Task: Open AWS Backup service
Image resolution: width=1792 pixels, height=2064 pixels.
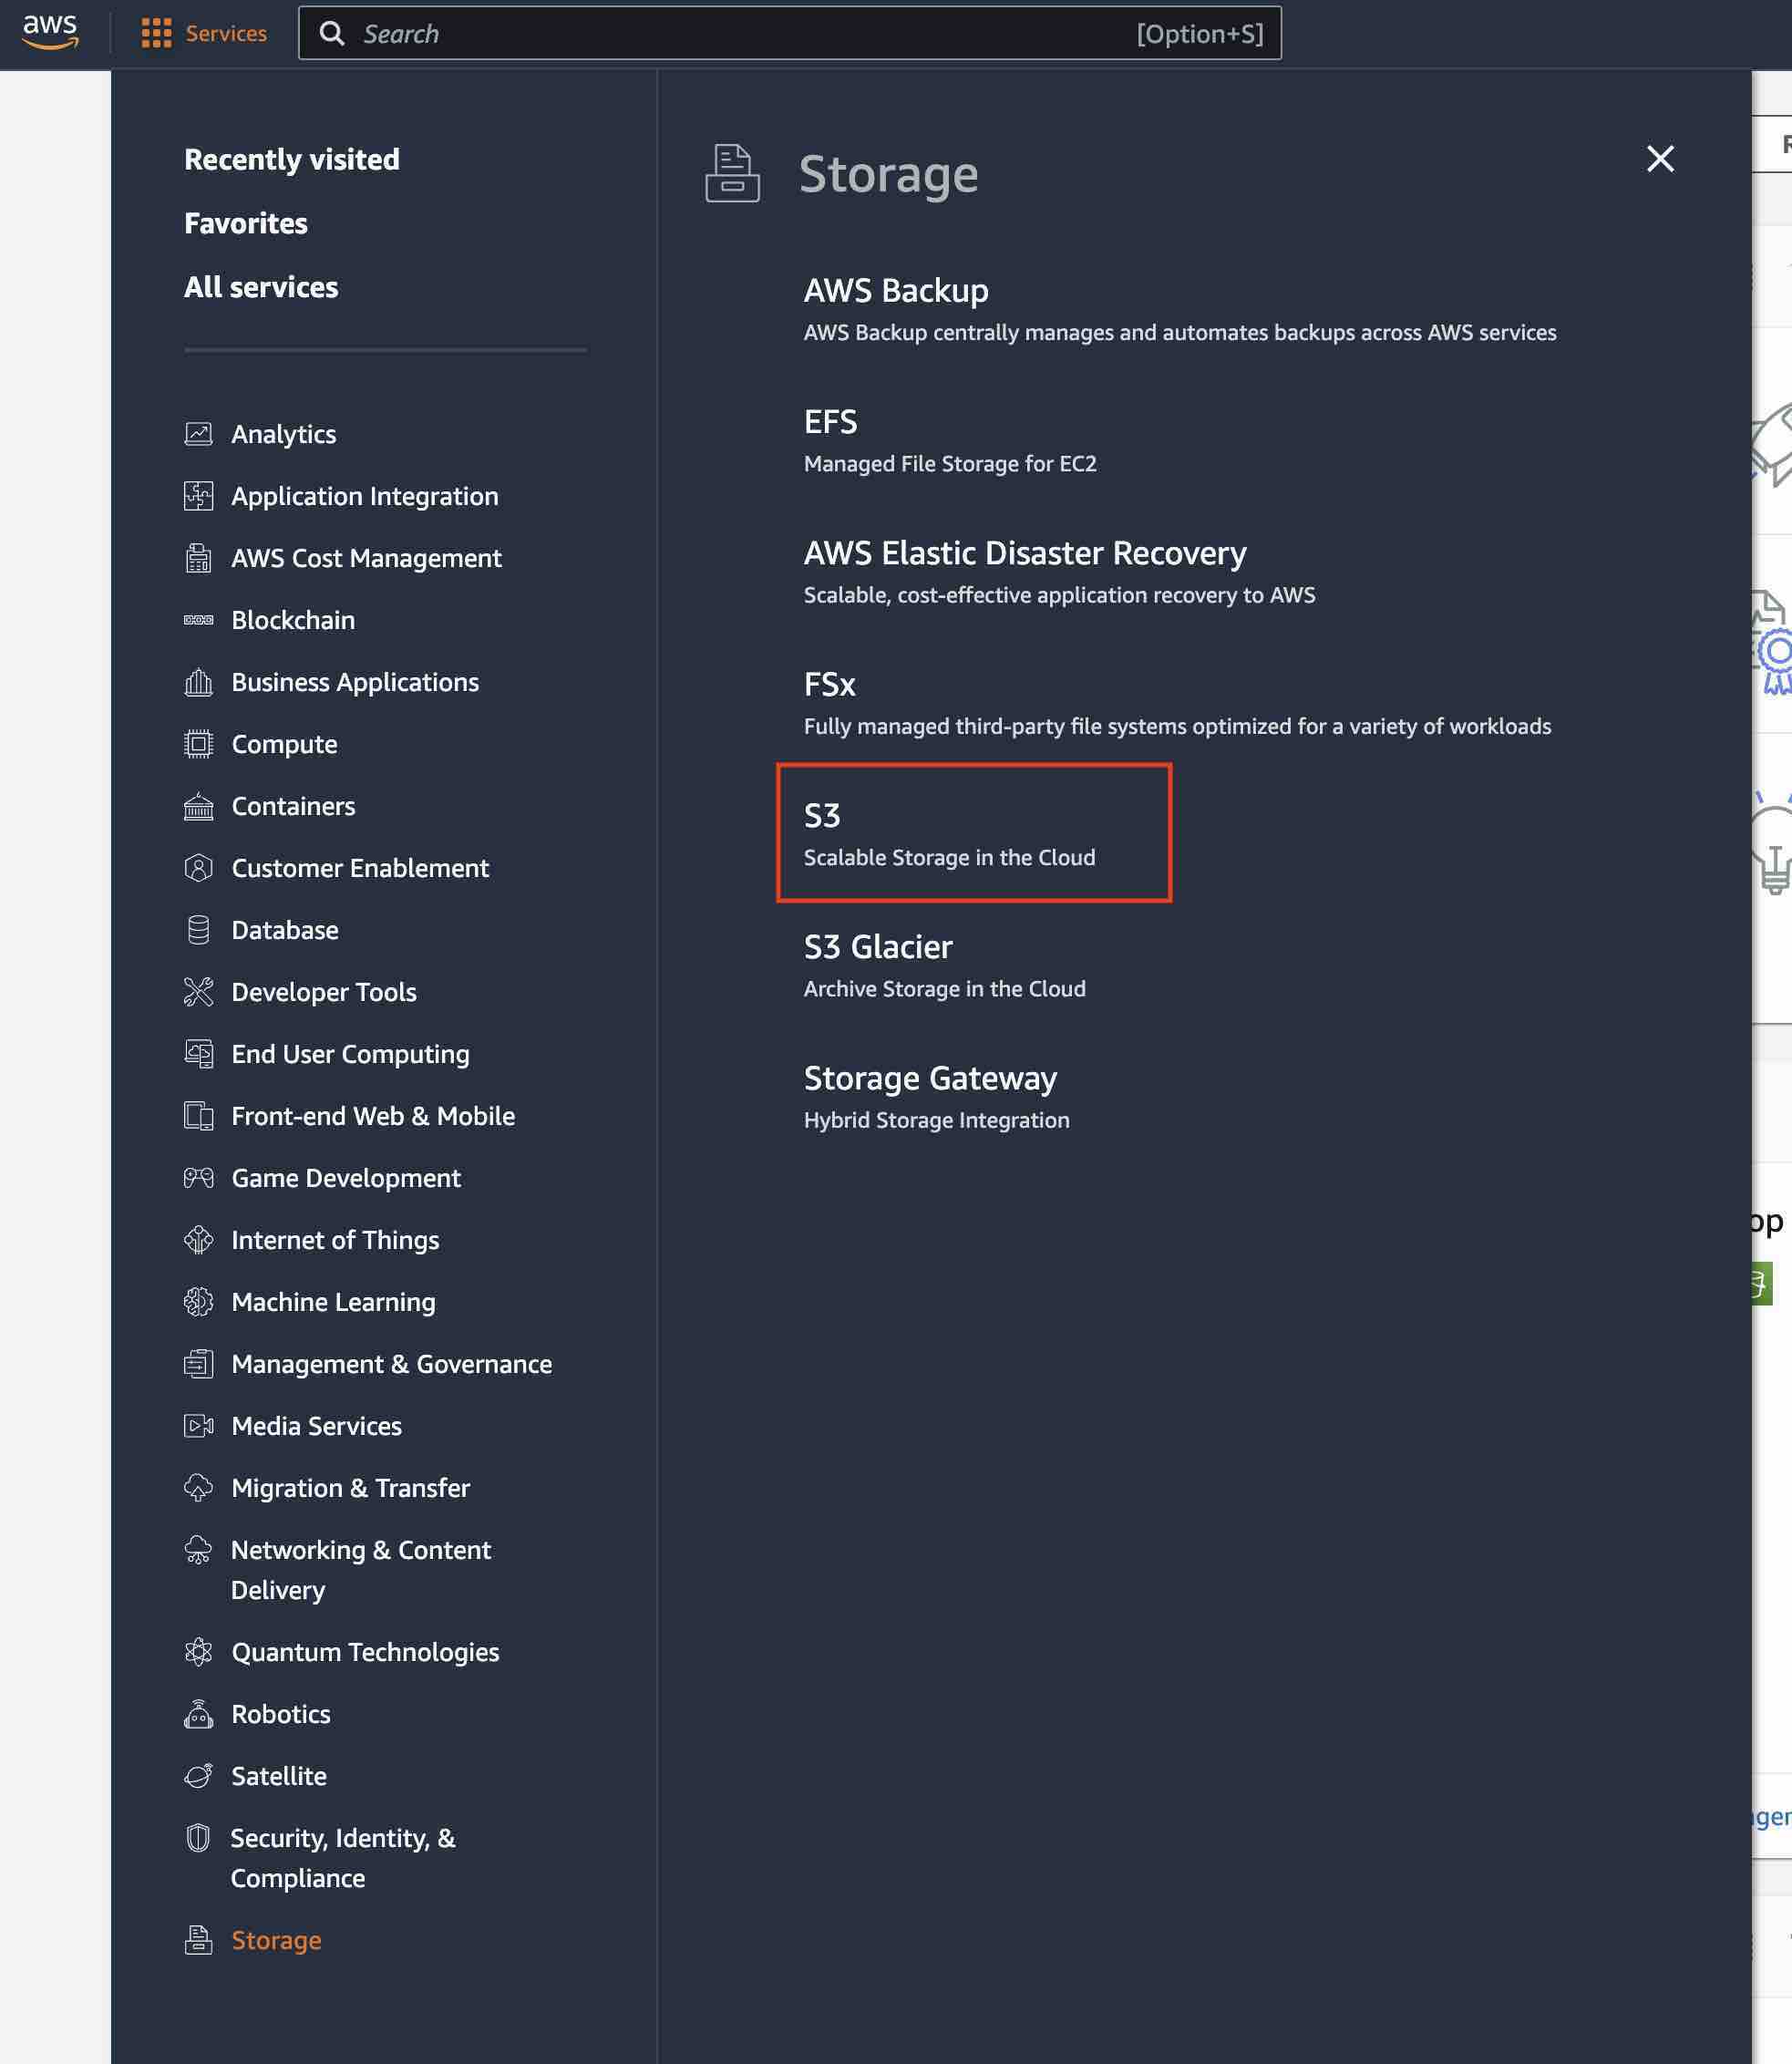Action: [x=895, y=290]
